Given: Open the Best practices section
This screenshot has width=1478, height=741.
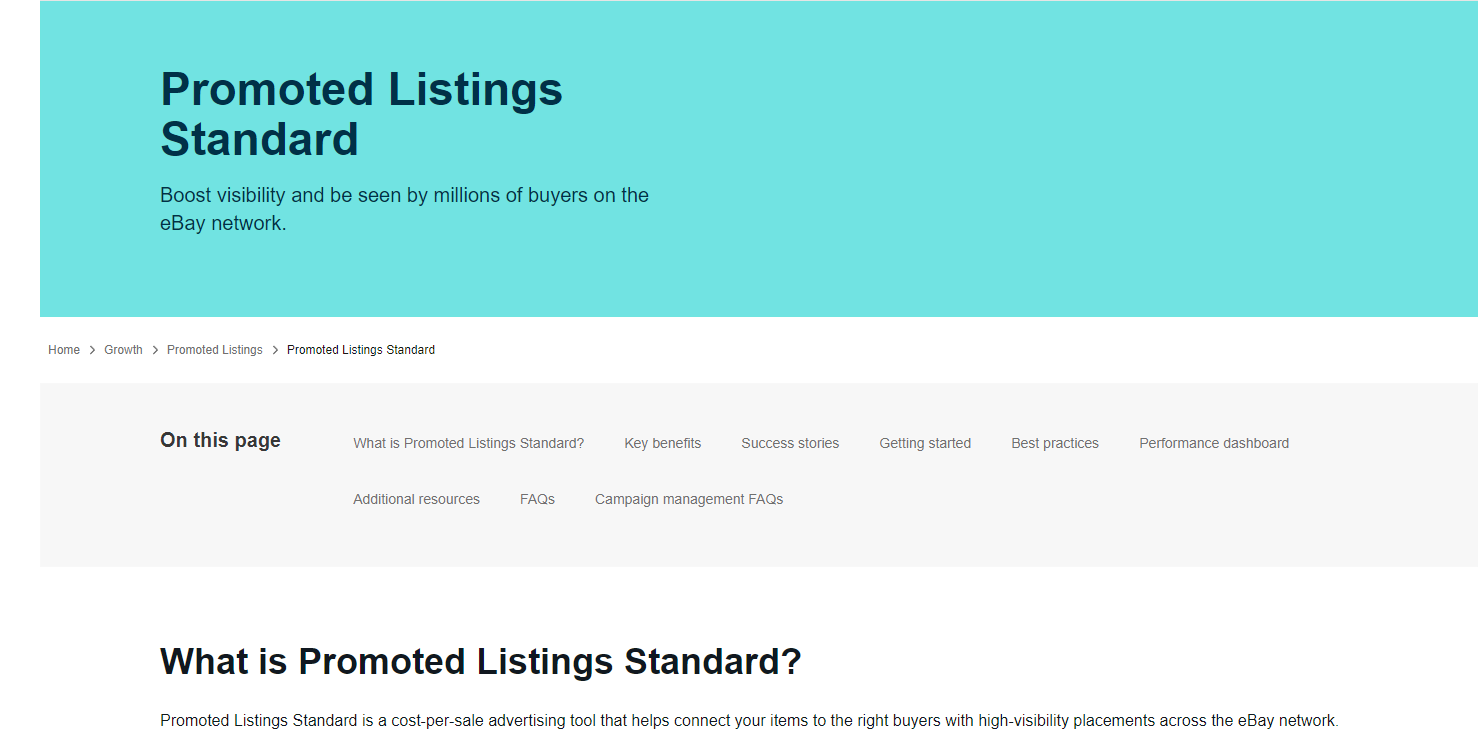Looking at the screenshot, I should pyautogui.click(x=1054, y=442).
